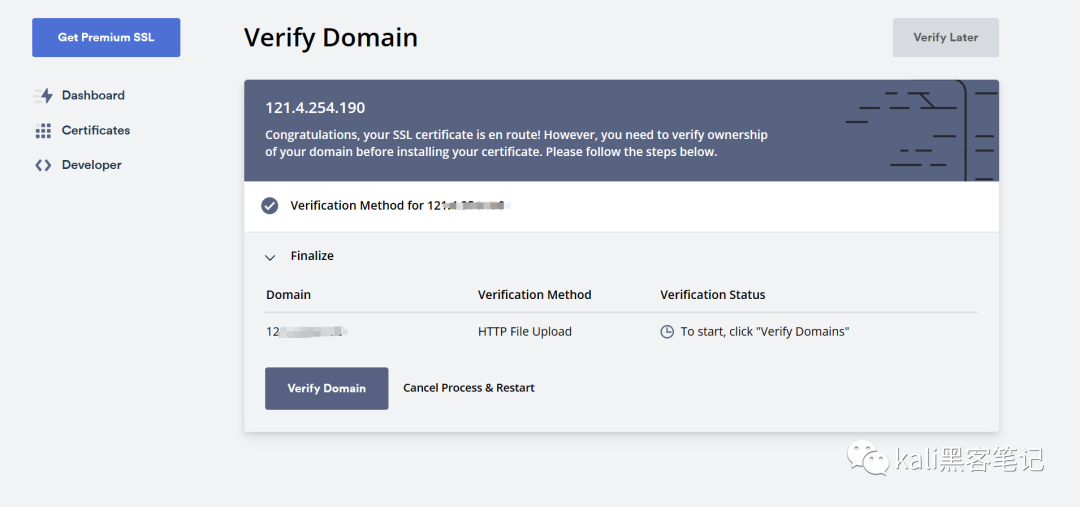Click the 121.4.254.190 banner heading
This screenshot has height=507, width=1080.
click(315, 108)
